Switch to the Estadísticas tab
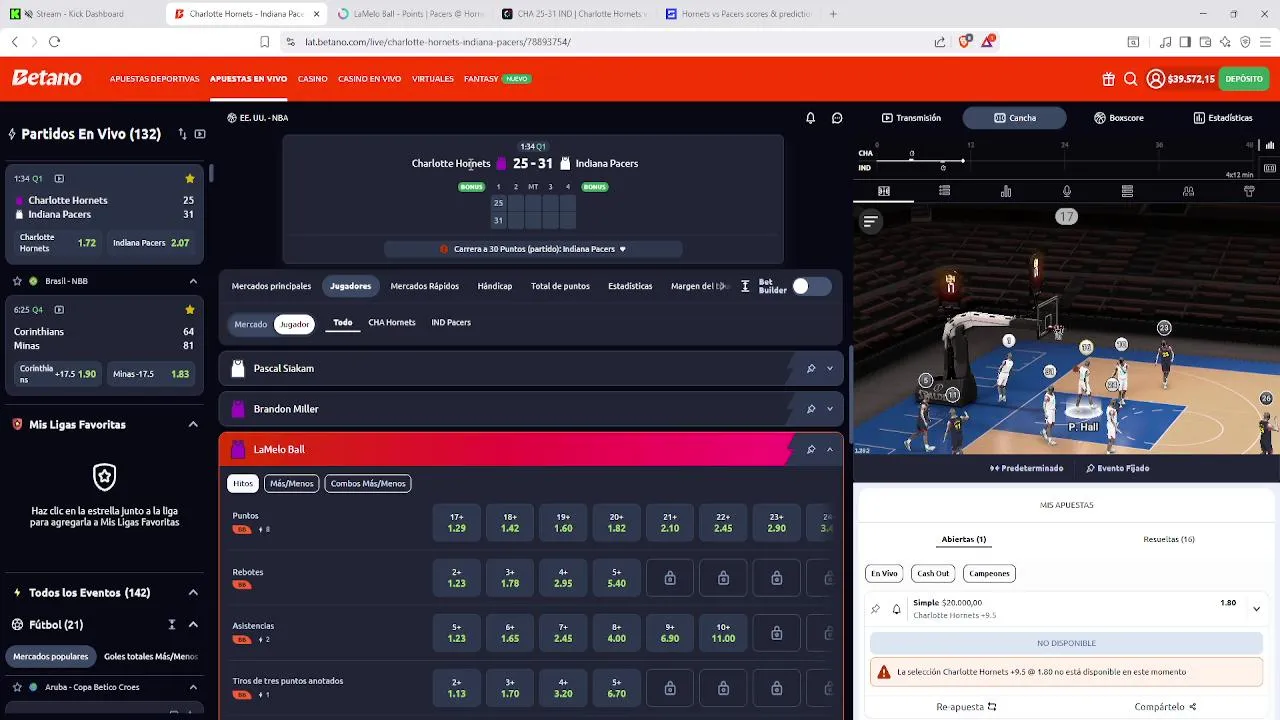Screen dimensions: 1280x720 [1222, 118]
